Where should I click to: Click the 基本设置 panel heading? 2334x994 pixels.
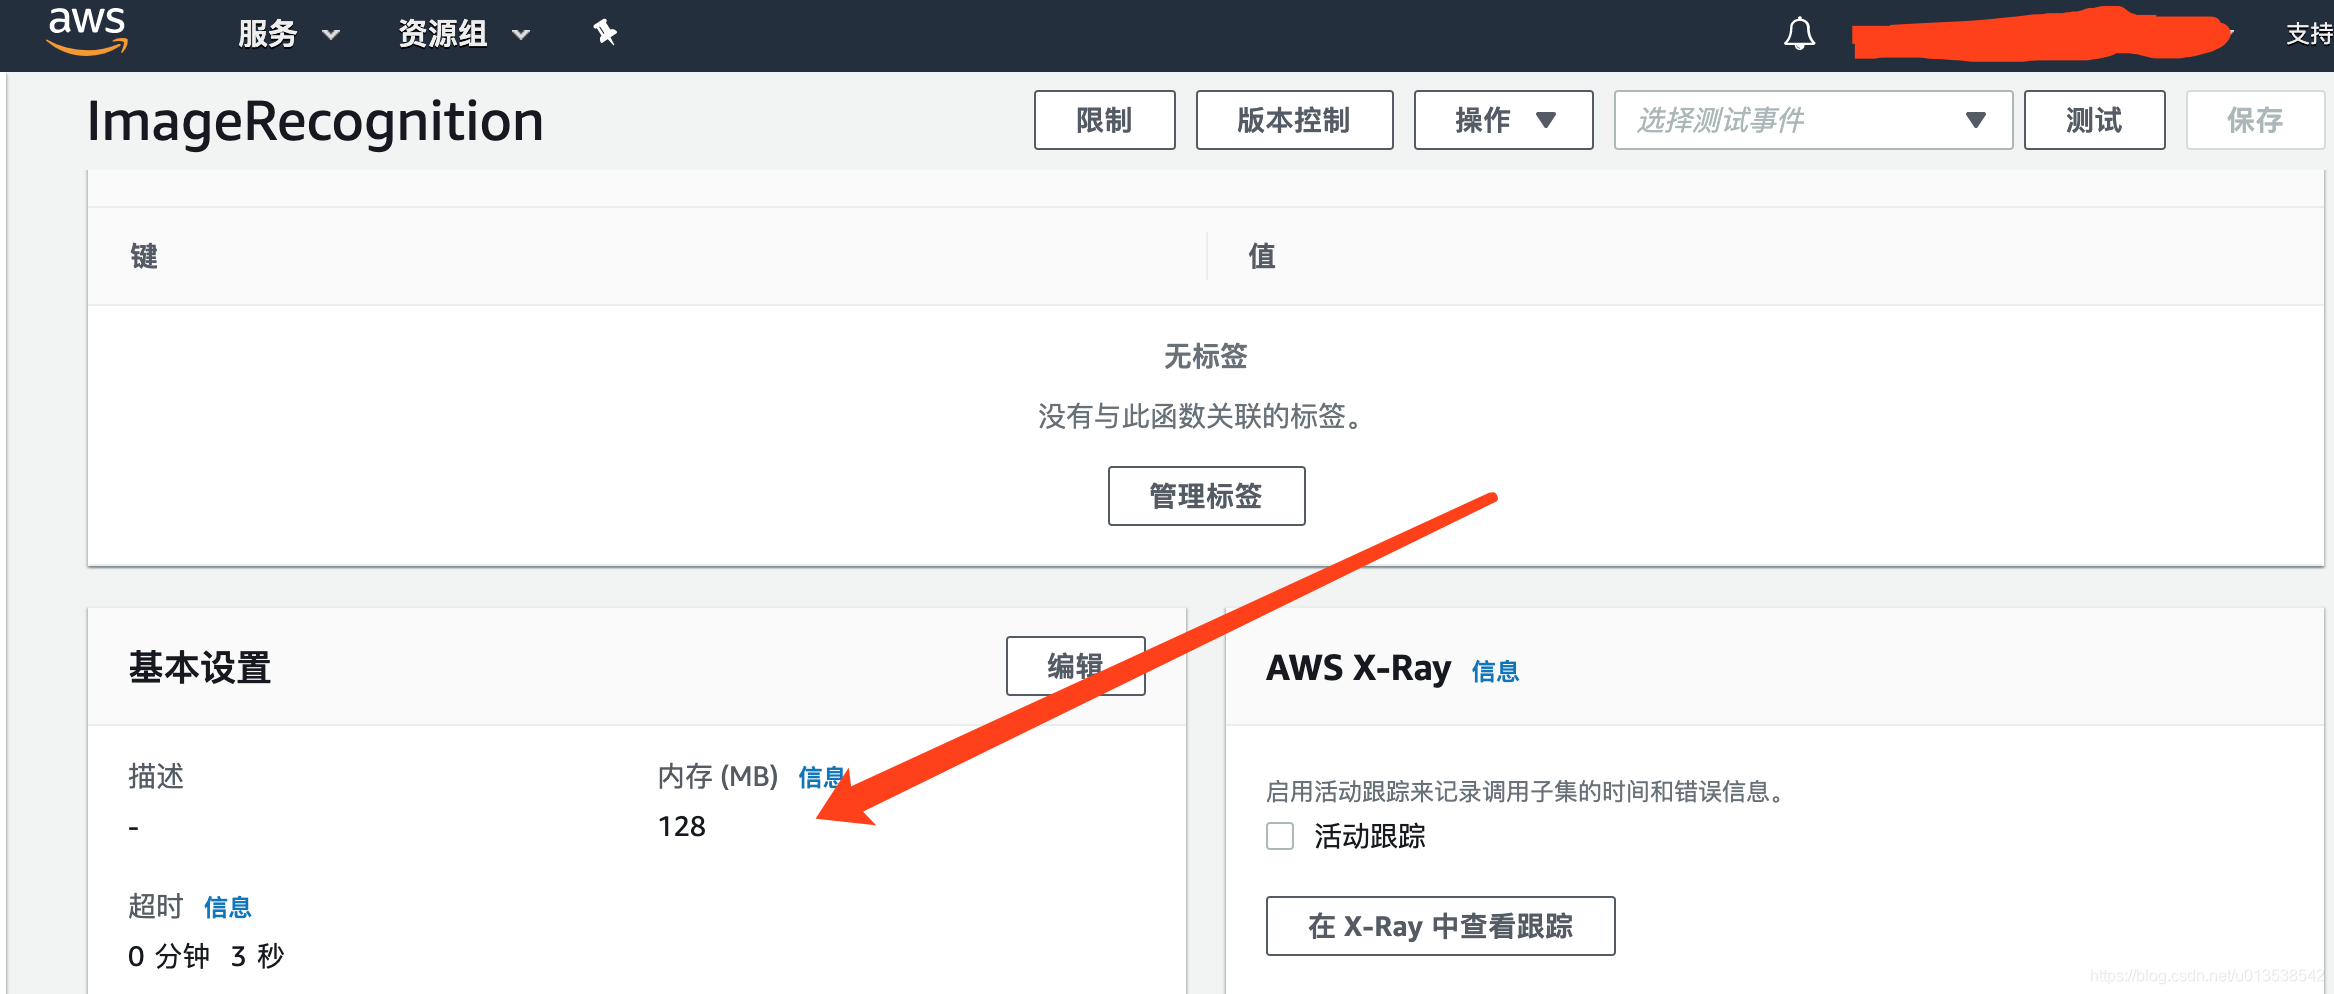click(200, 667)
